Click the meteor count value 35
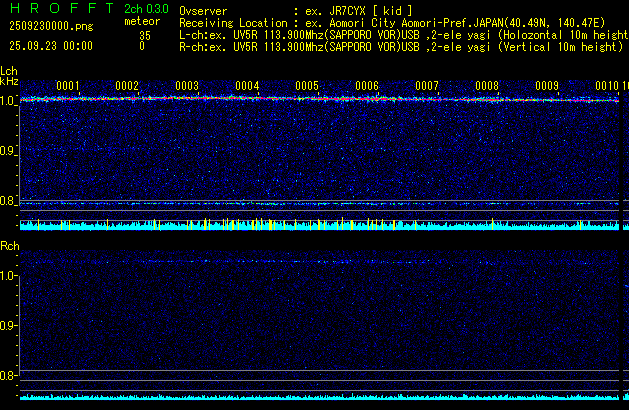Screen dimensions: 629x410 point(145,34)
